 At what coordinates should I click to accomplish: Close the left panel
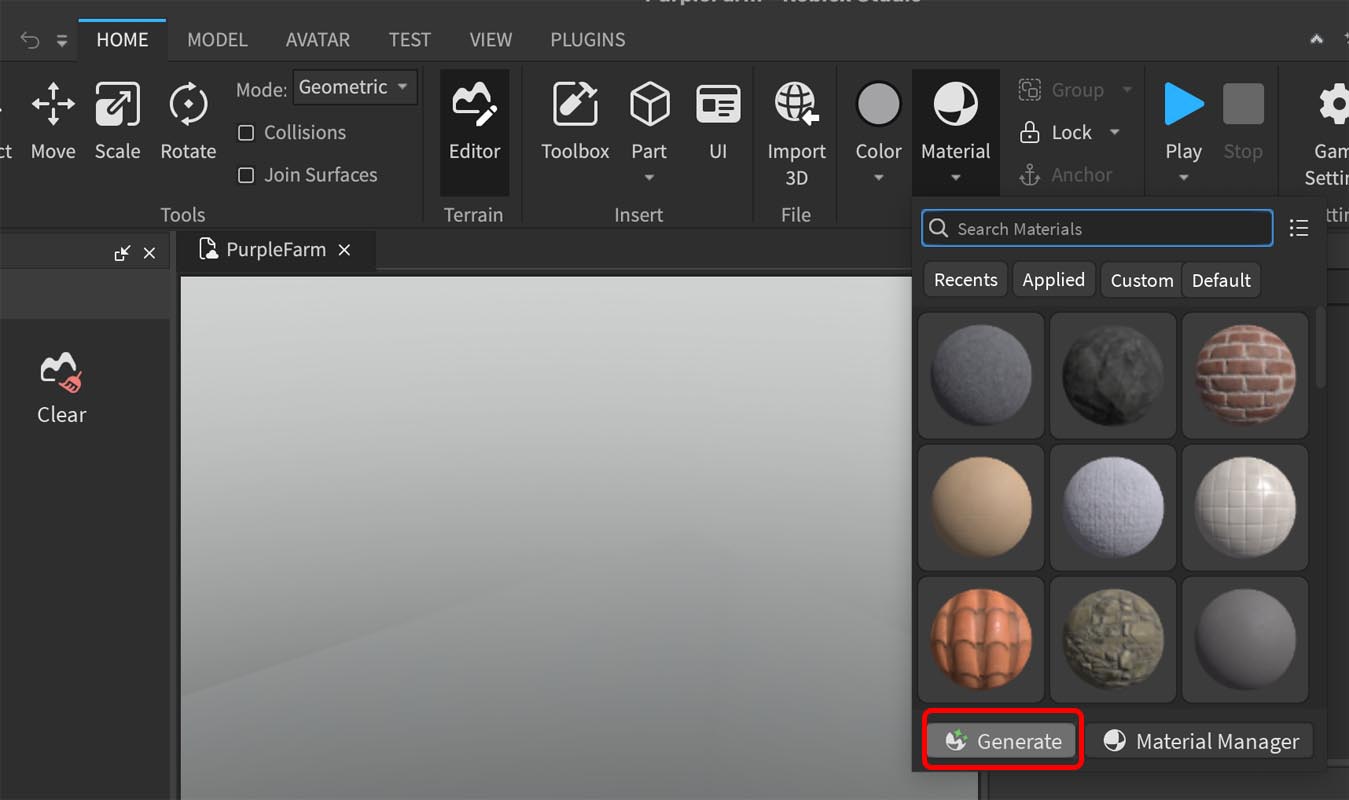point(149,253)
